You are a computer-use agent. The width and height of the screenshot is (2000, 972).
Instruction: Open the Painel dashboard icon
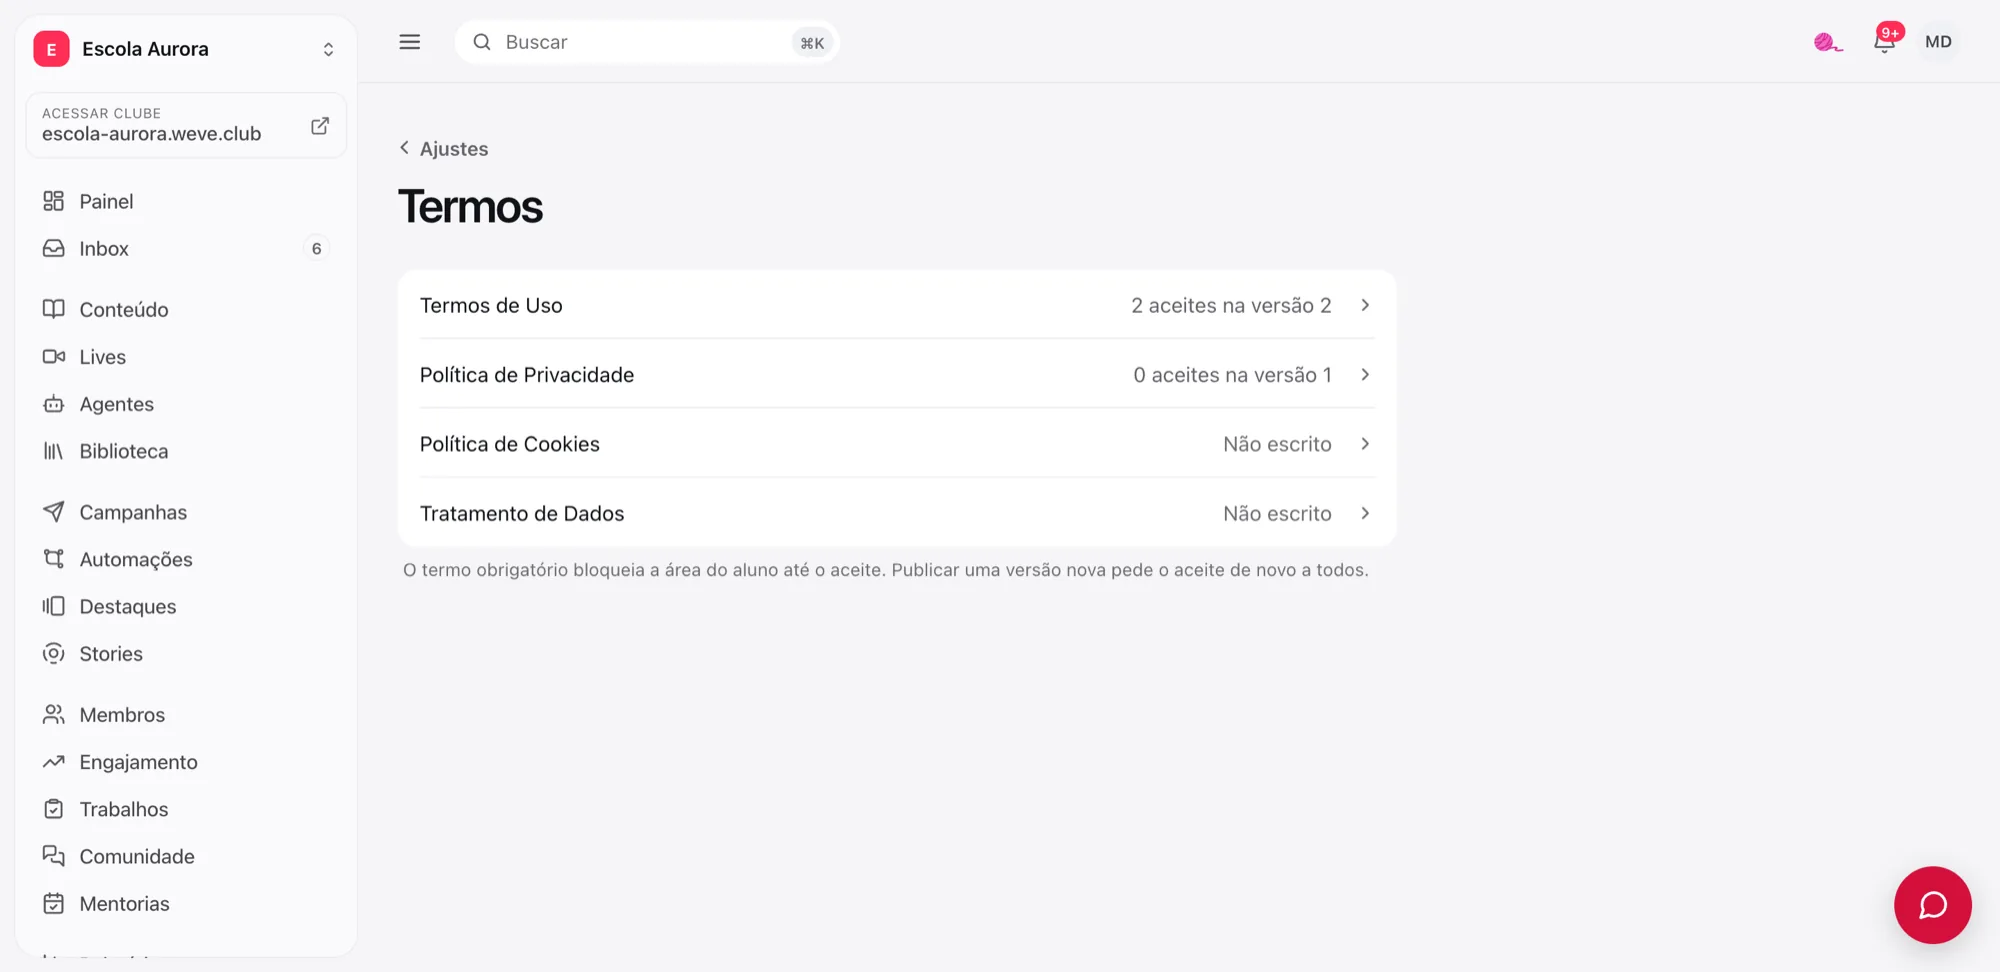(54, 201)
